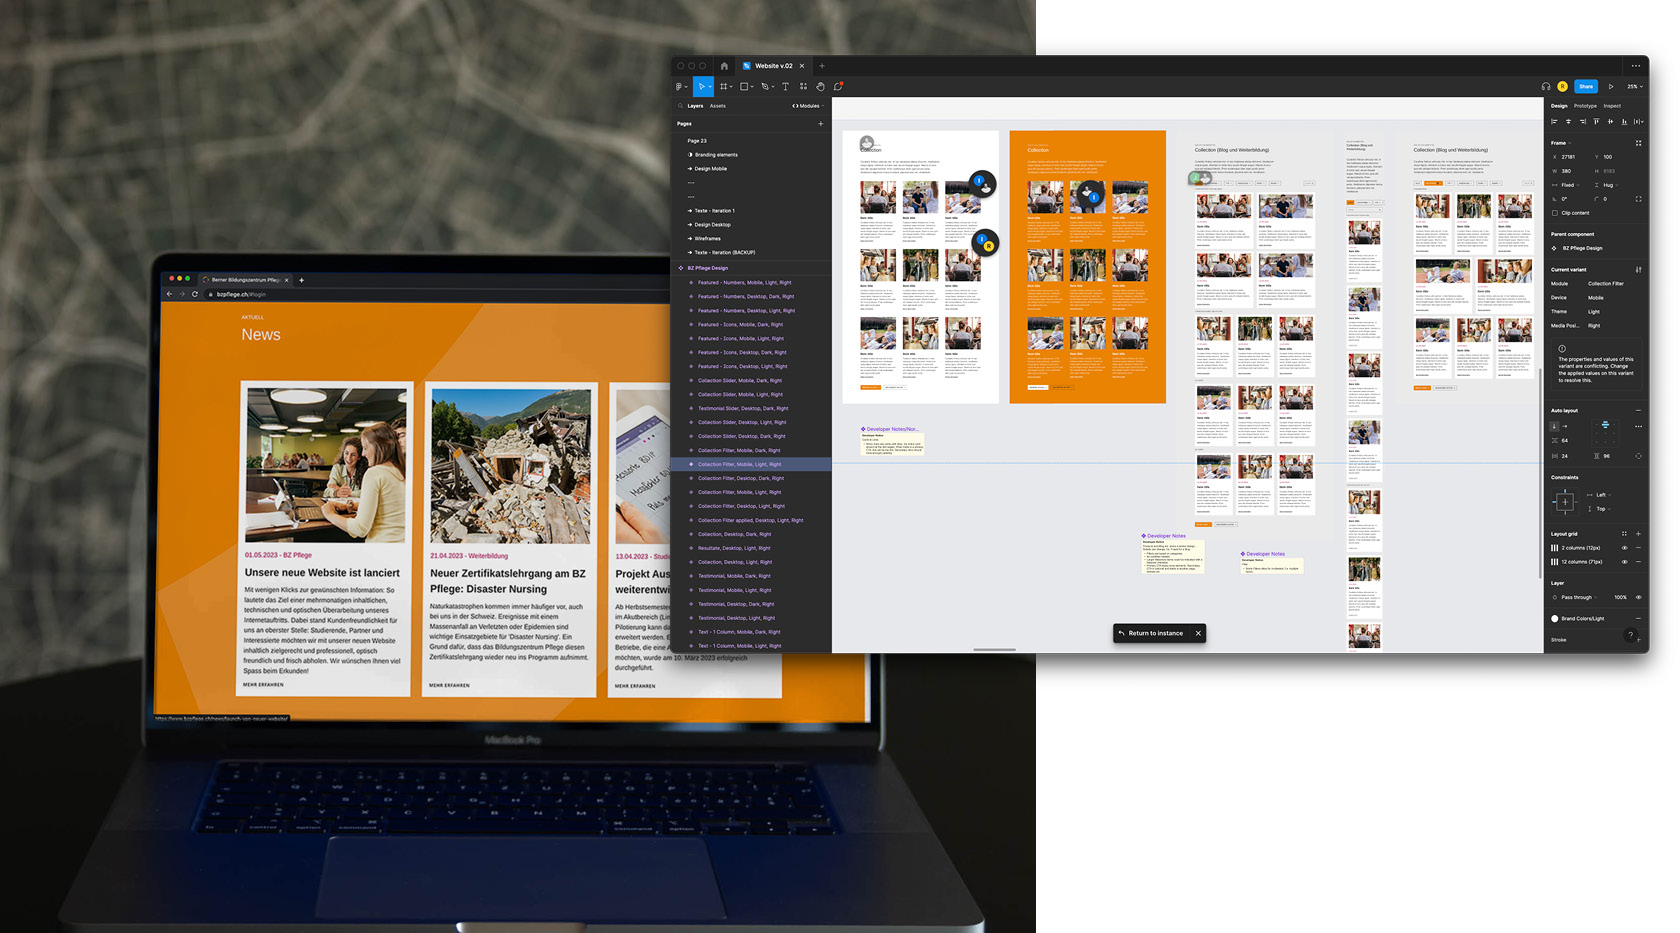
Task: Click the align top icon
Action: pos(1596,122)
